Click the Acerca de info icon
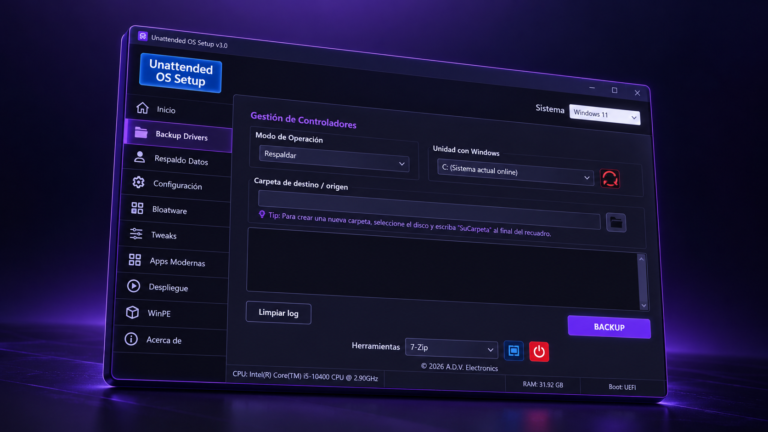The image size is (768, 432). coord(131,338)
